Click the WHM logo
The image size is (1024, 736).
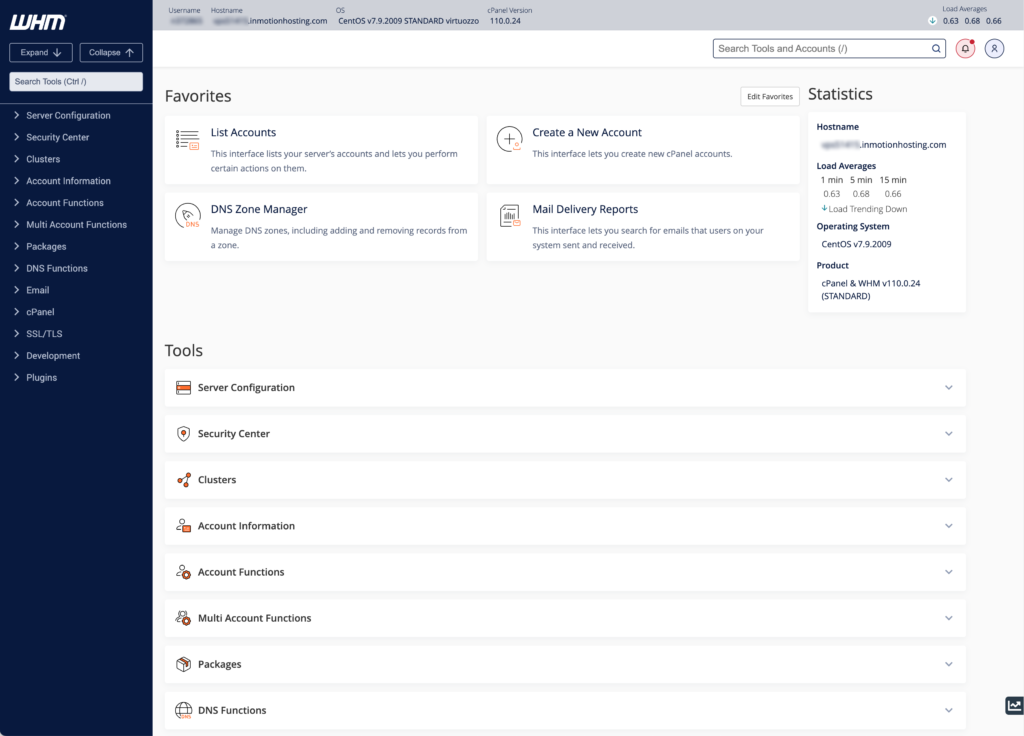point(38,22)
